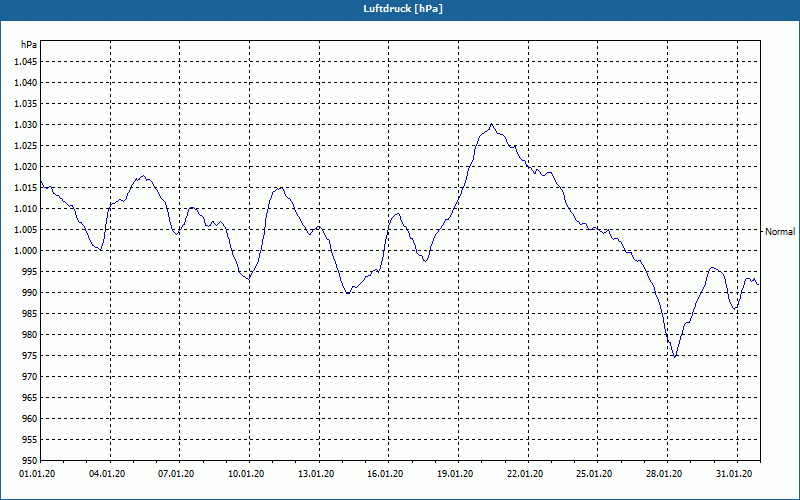The image size is (800, 500).
Task: Click the 1.015 y-axis label
Action: tap(26, 188)
